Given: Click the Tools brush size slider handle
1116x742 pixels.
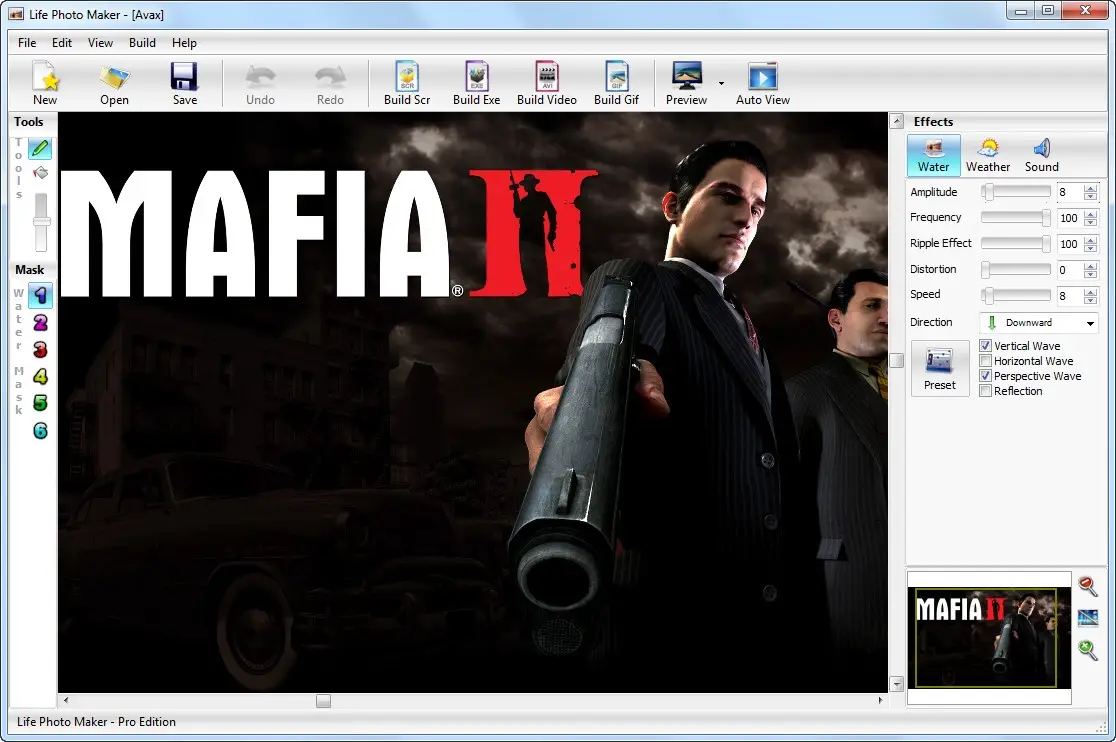Looking at the screenshot, I should (x=41, y=221).
